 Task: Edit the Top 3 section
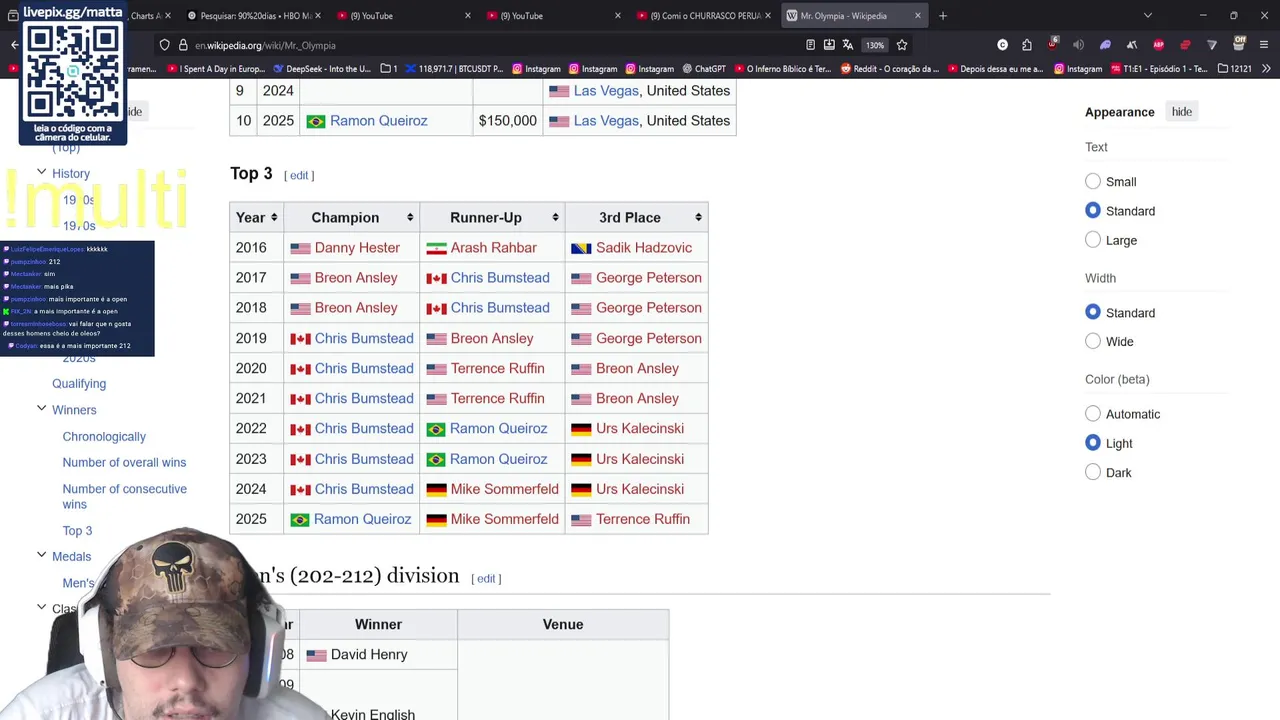(x=299, y=176)
